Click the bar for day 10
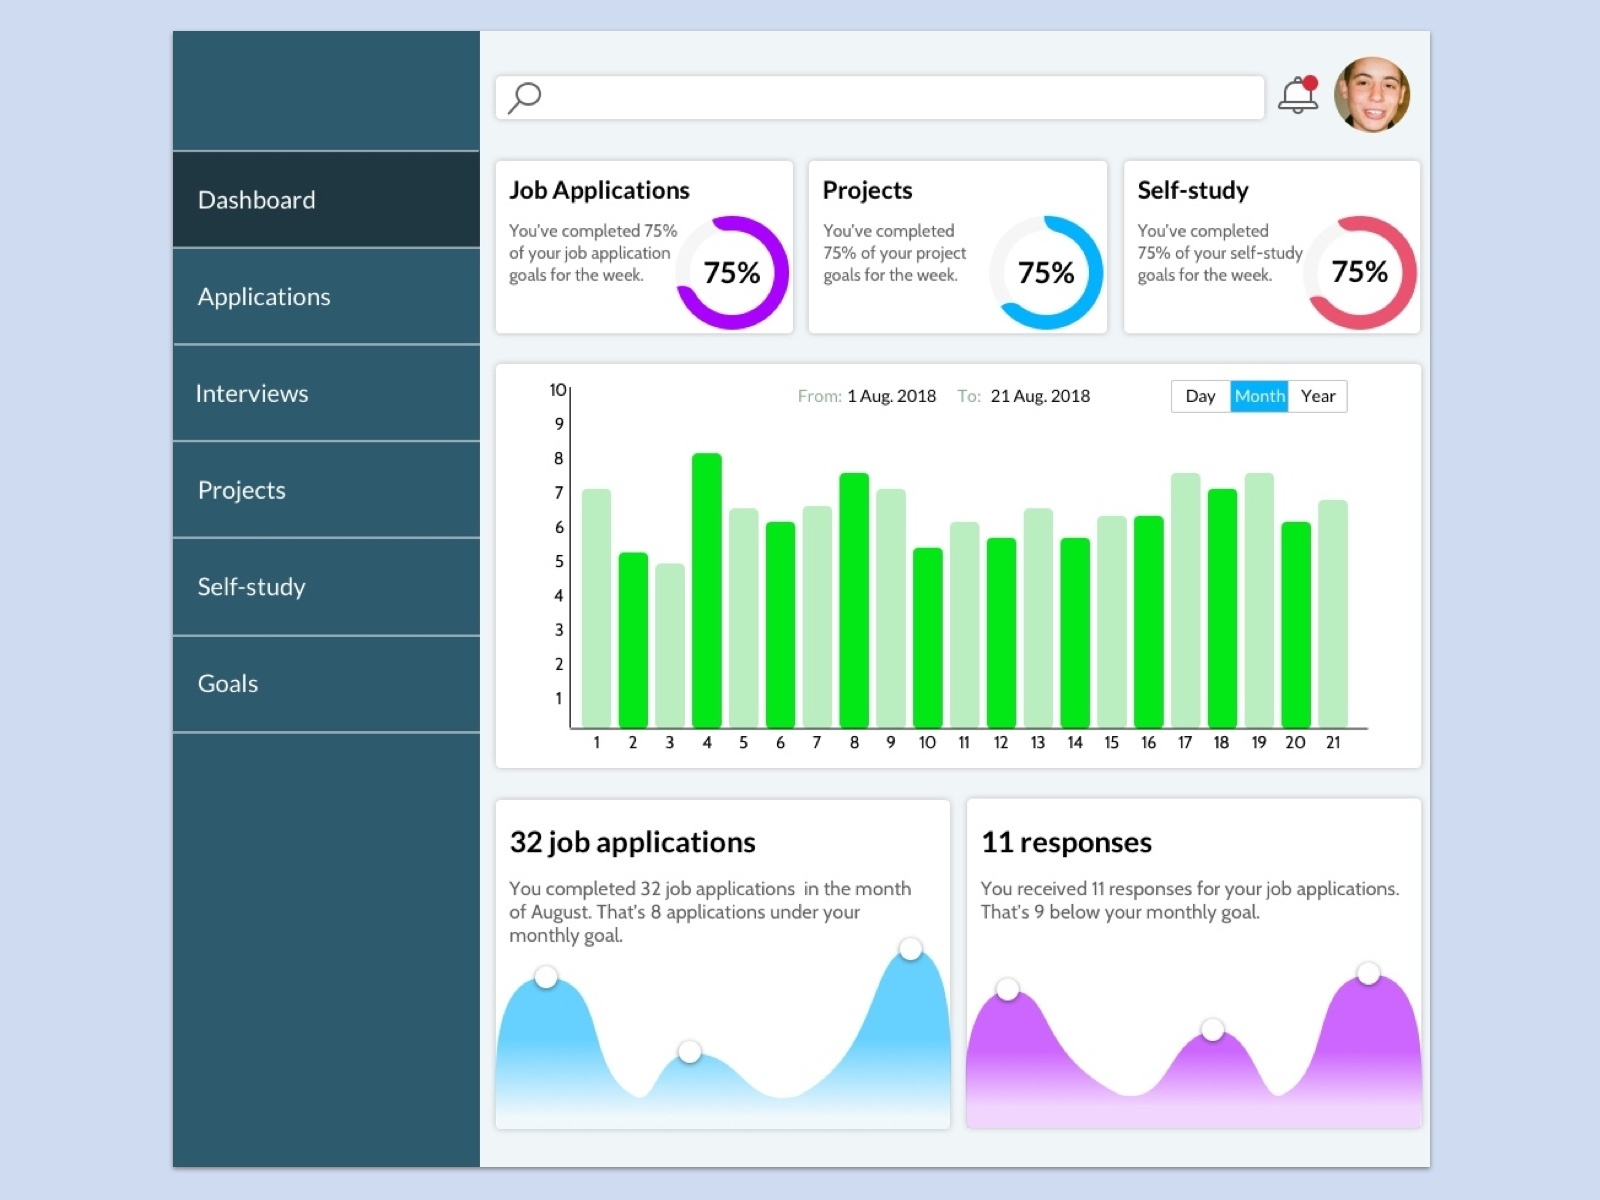This screenshot has width=1600, height=1200. [928, 638]
